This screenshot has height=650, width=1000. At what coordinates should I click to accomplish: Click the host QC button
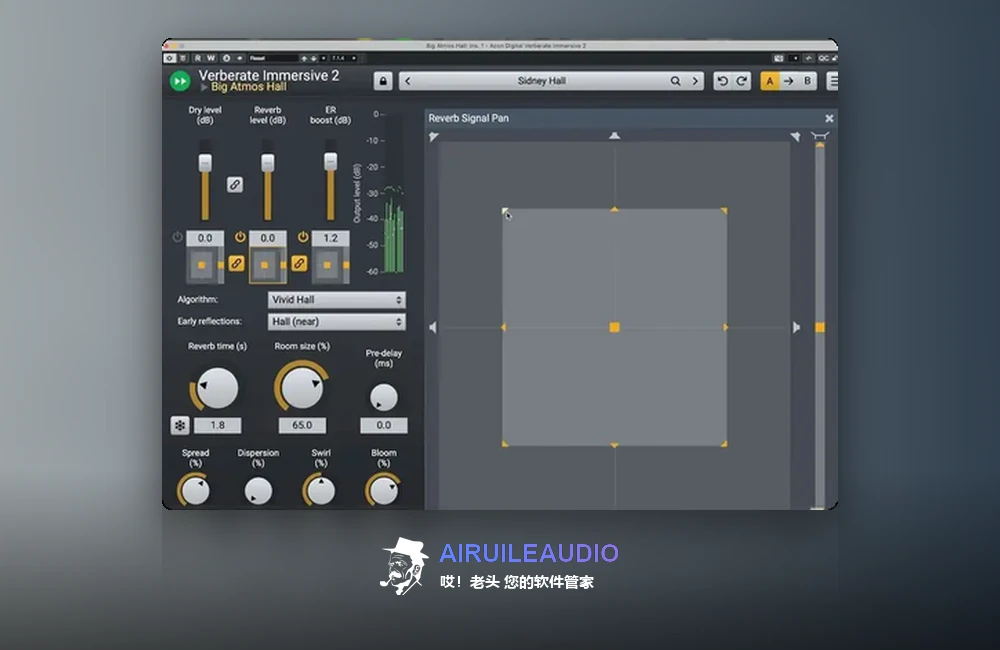pos(823,58)
